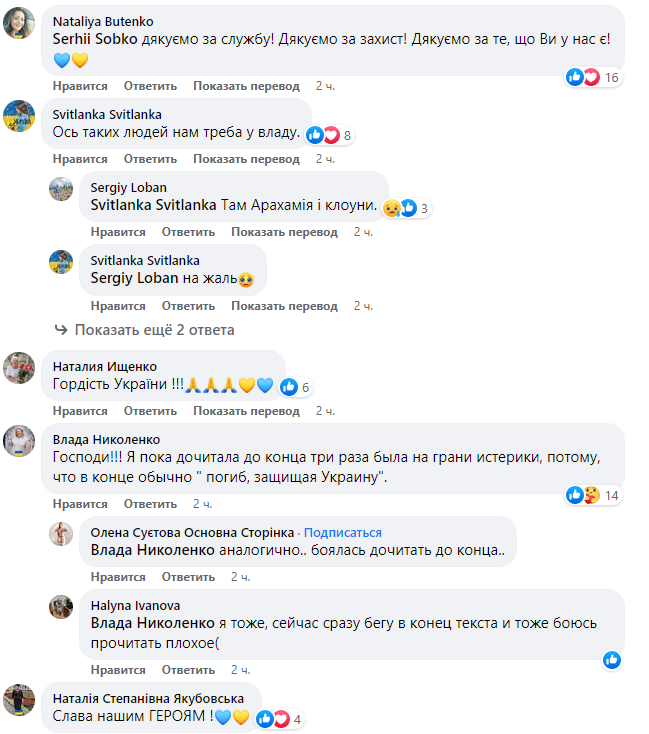Open reactions with count 14 on Влада's comment

[593, 494]
